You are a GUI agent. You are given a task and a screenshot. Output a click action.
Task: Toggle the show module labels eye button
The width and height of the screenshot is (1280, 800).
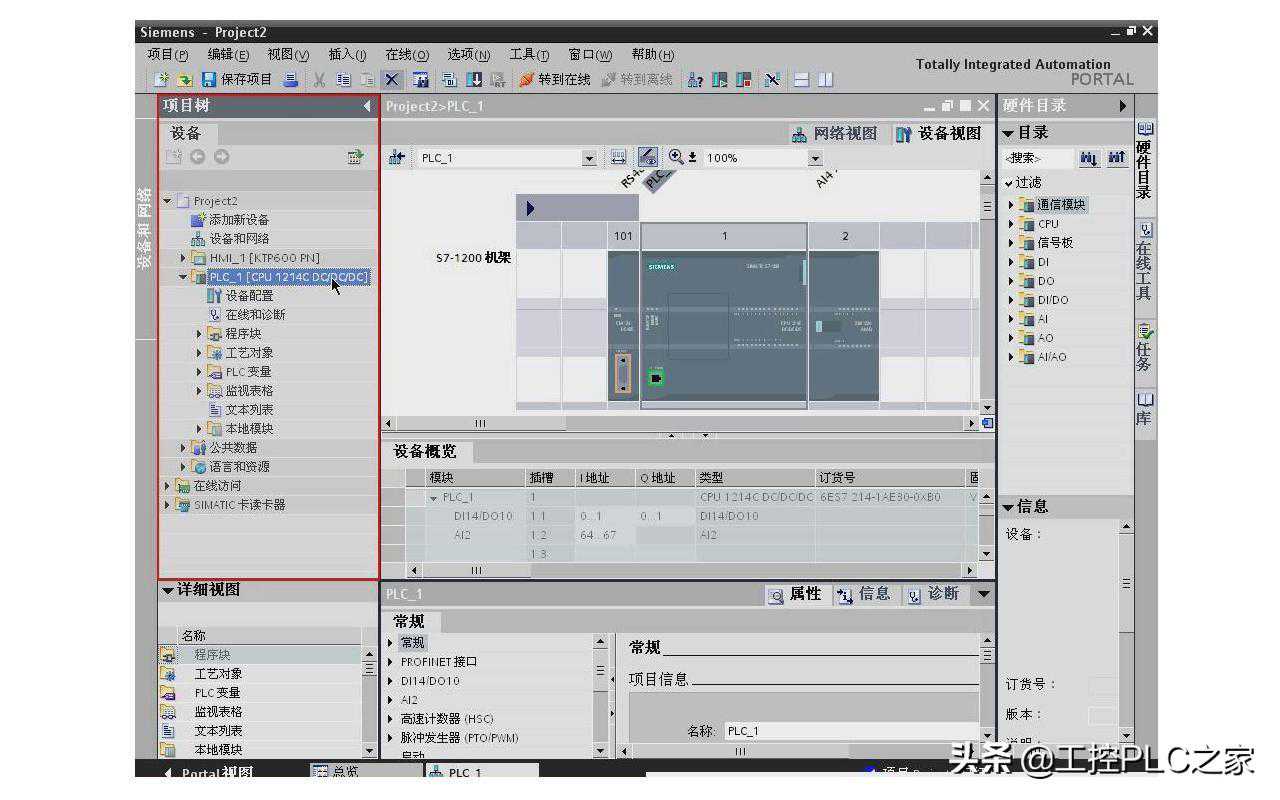coord(648,157)
